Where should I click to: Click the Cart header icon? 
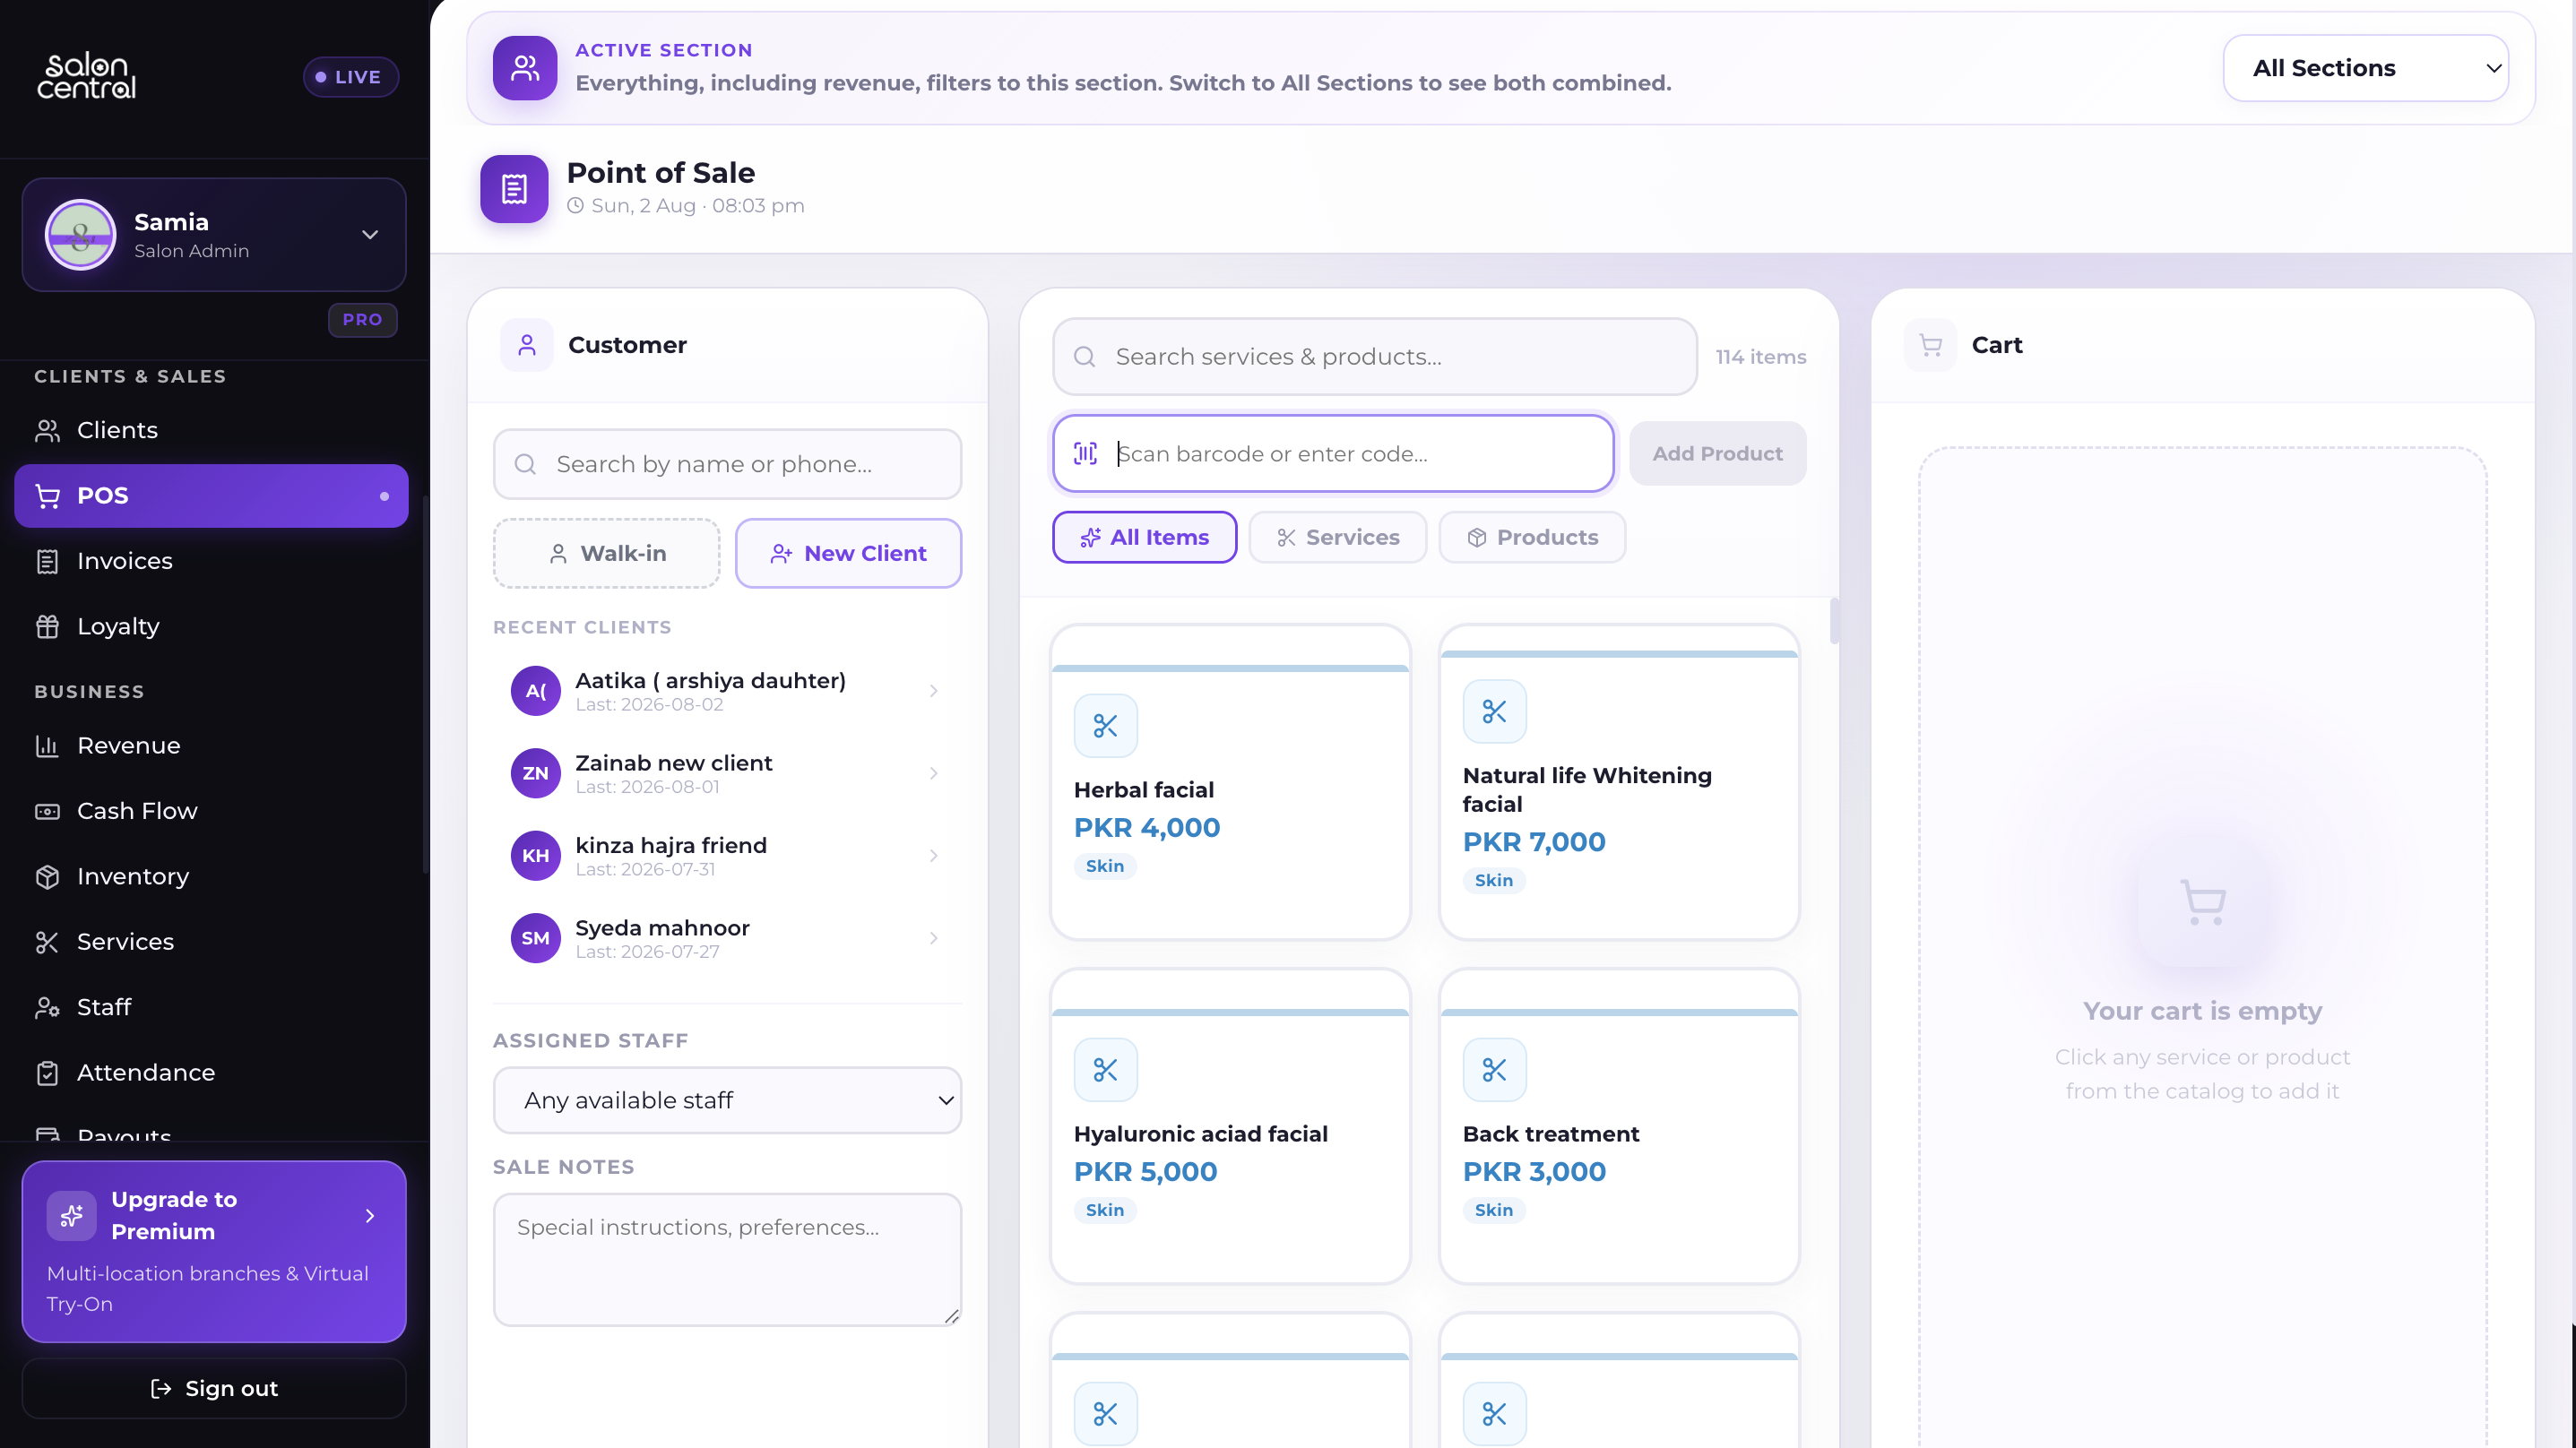1930,345
